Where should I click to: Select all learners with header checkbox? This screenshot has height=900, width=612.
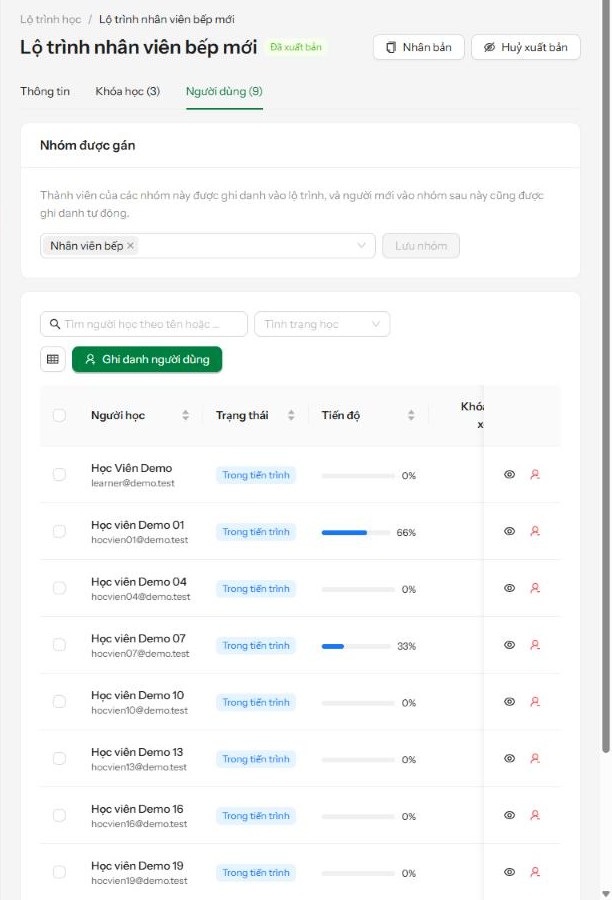tap(59, 415)
